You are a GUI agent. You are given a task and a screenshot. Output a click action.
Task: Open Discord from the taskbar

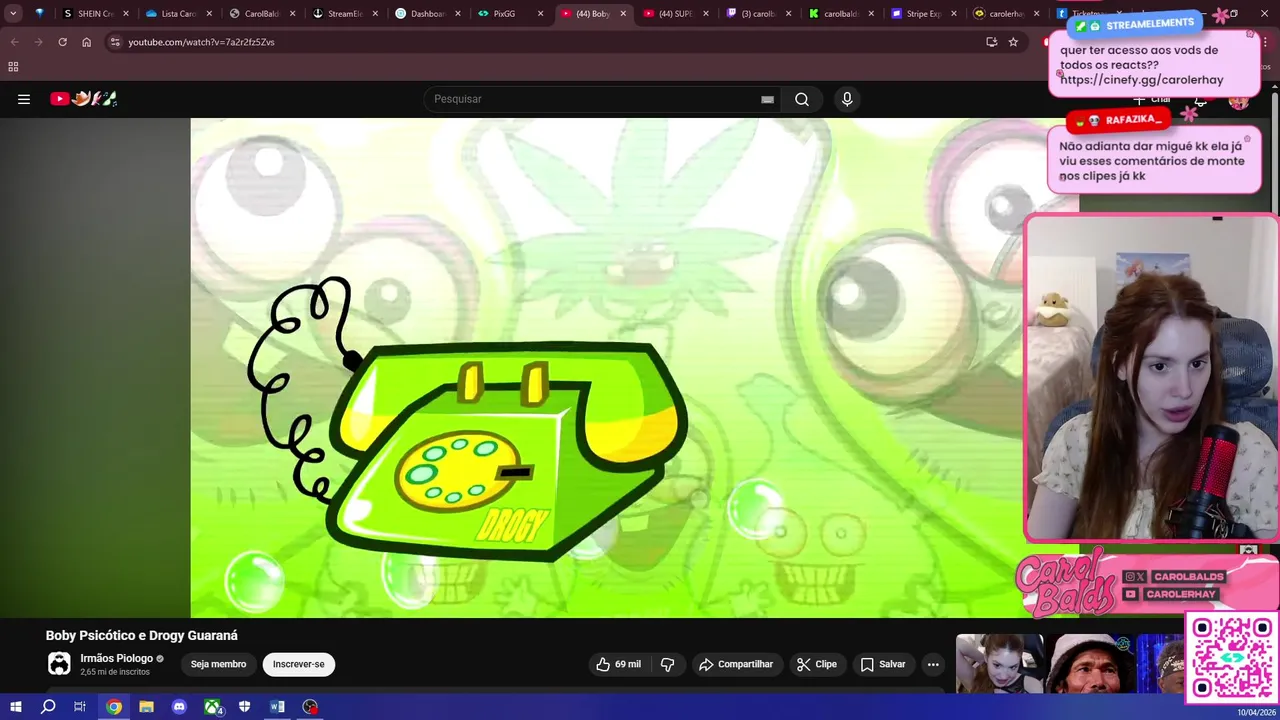click(179, 707)
